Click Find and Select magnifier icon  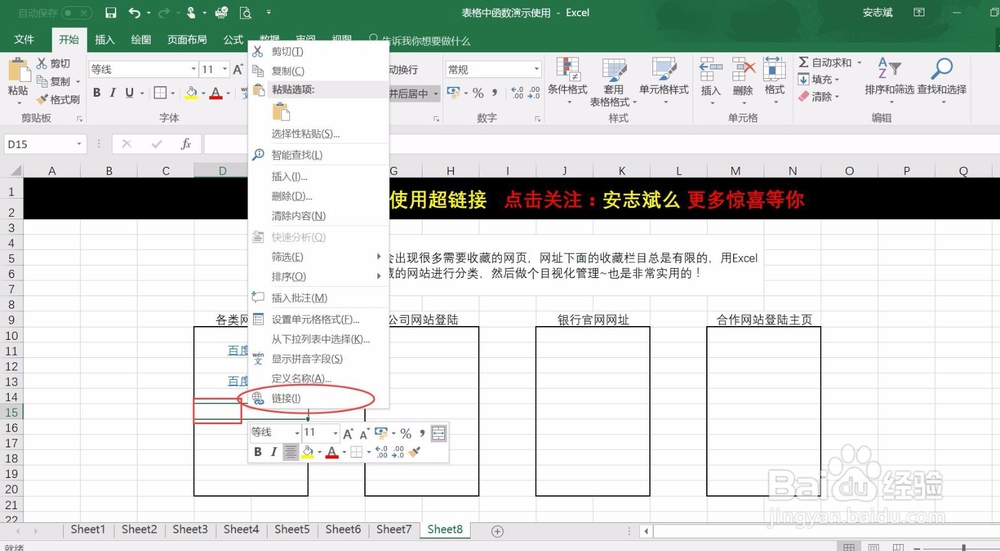tap(942, 68)
